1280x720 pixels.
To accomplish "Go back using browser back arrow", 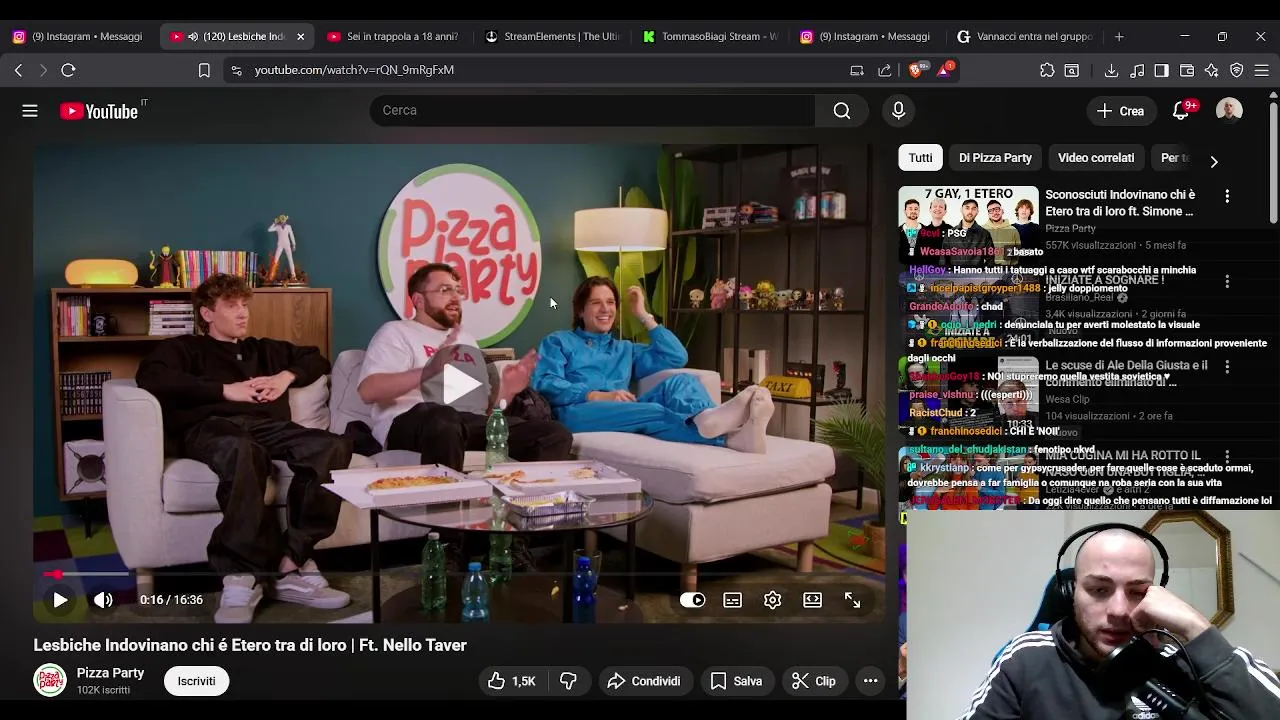I will coord(18,70).
